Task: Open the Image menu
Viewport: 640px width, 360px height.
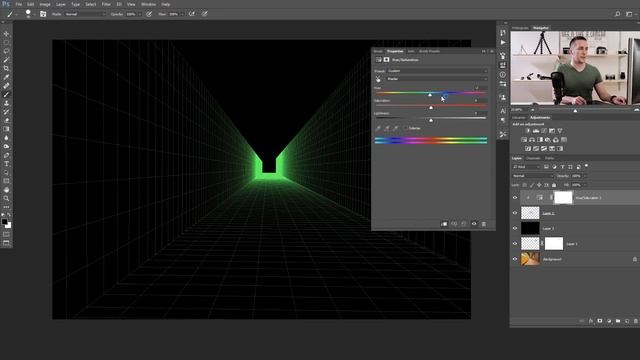Action: click(x=45, y=4)
